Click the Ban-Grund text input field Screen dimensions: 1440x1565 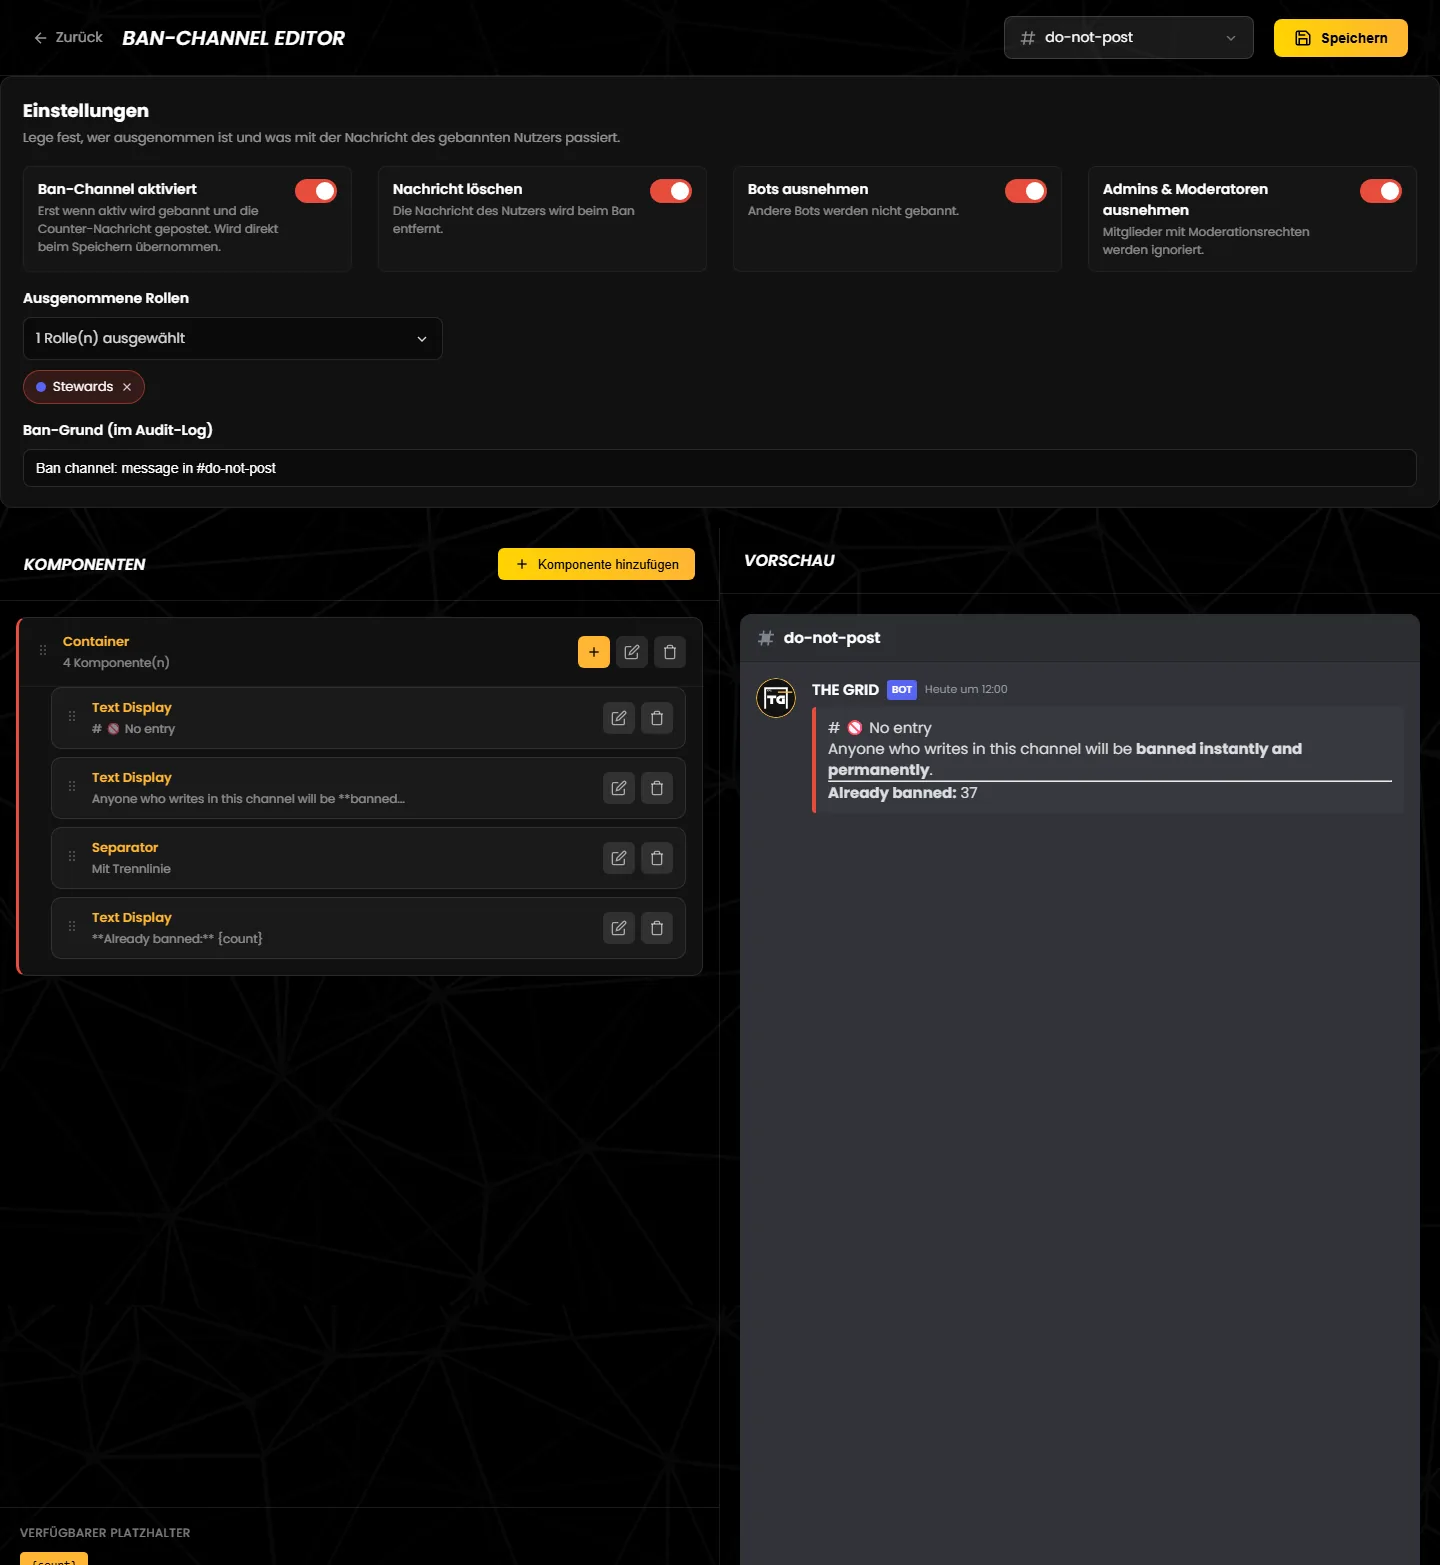pos(719,468)
